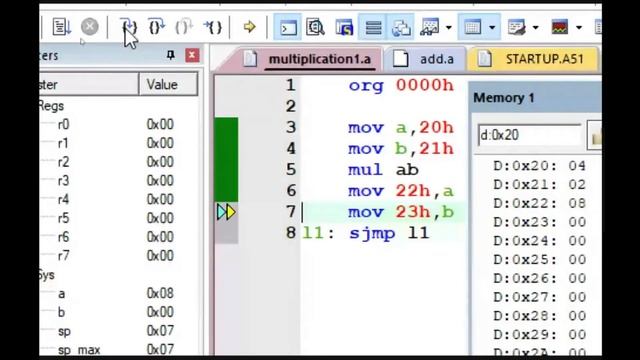
Task: Click the greyed-out Stop execution icon
Action: 89,27
